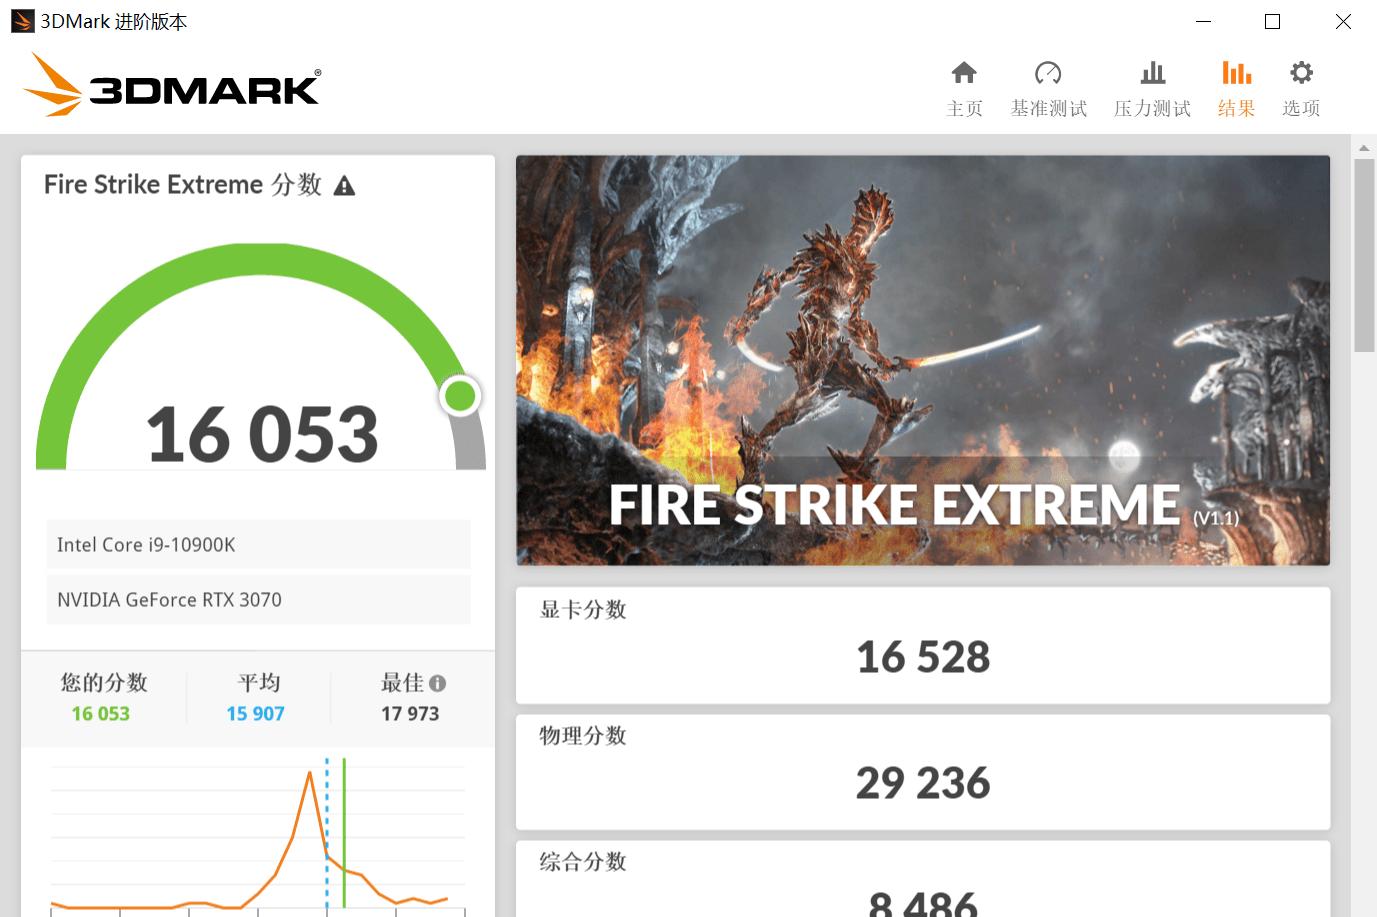
Task: Switch to the 压力测试 tab label
Action: (x=1152, y=108)
